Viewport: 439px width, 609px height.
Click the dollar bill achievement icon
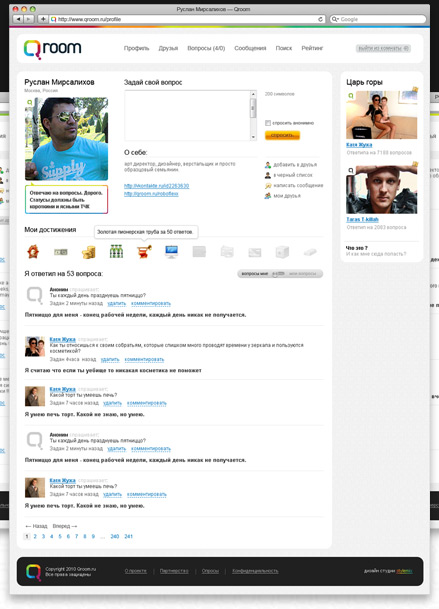click(x=61, y=252)
